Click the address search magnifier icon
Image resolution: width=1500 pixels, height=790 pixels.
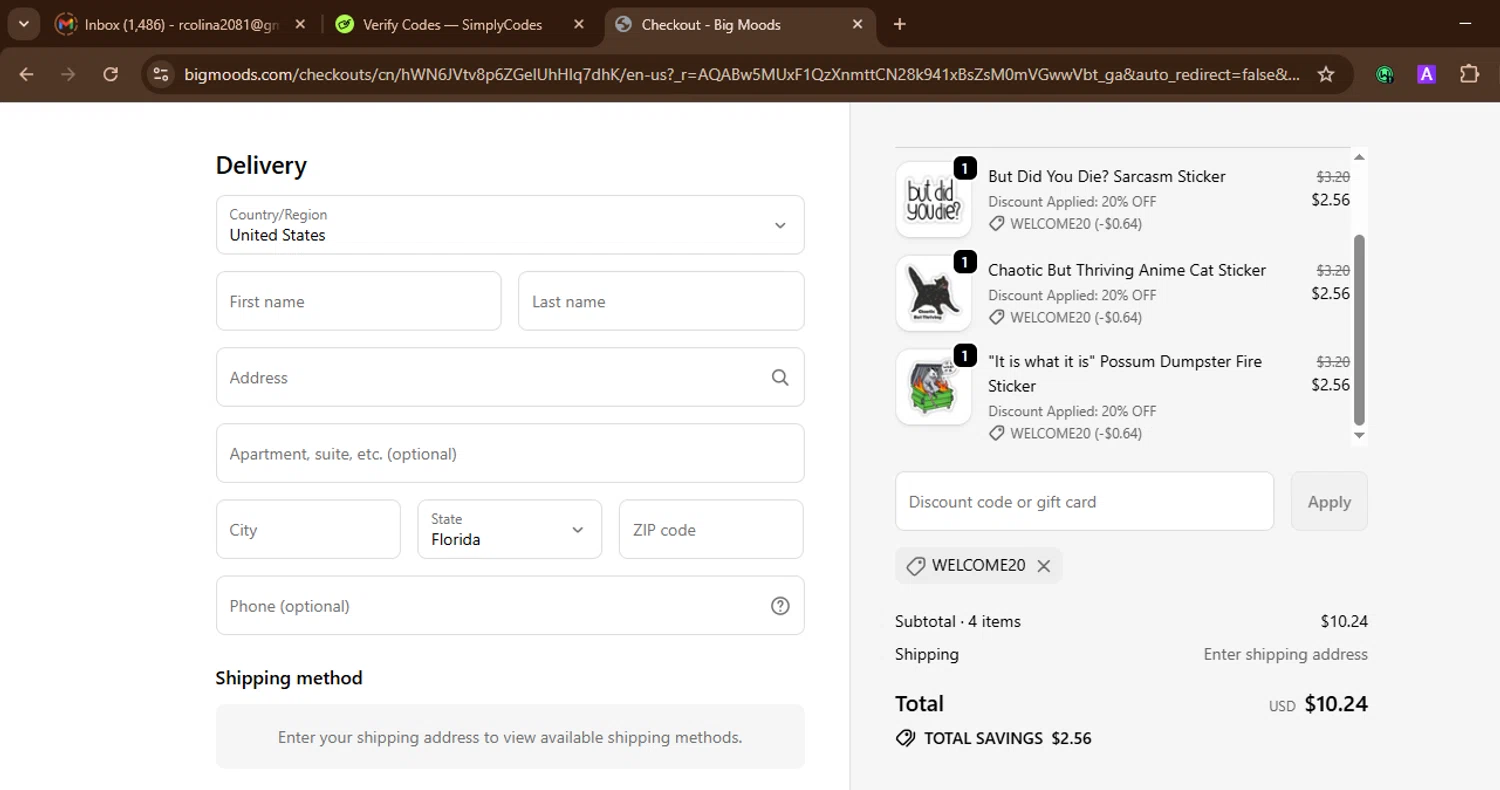780,377
